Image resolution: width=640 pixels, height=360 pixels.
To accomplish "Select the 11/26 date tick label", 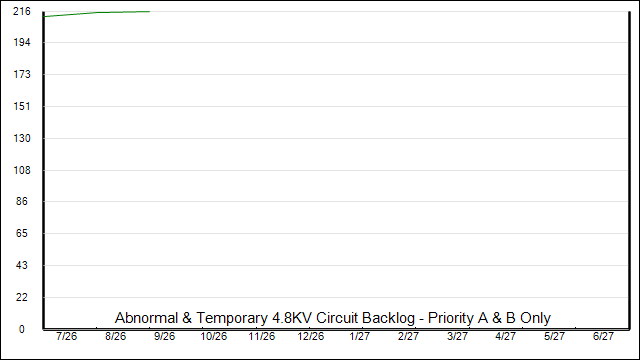I will (x=262, y=336).
